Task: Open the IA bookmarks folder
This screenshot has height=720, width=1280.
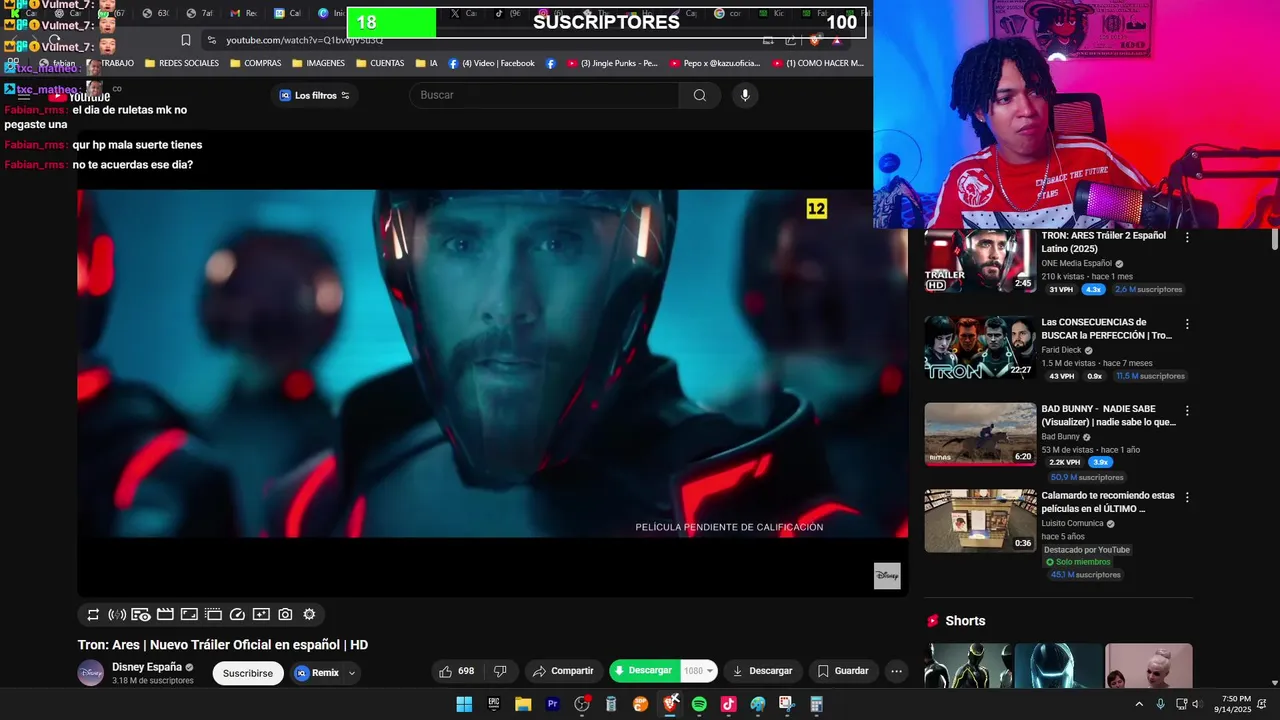Action: [x=426, y=63]
